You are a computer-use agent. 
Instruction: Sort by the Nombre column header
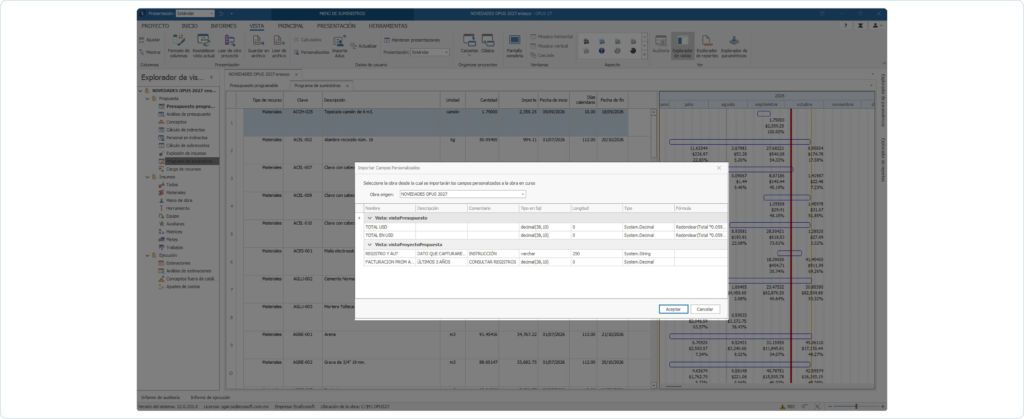[x=389, y=208]
